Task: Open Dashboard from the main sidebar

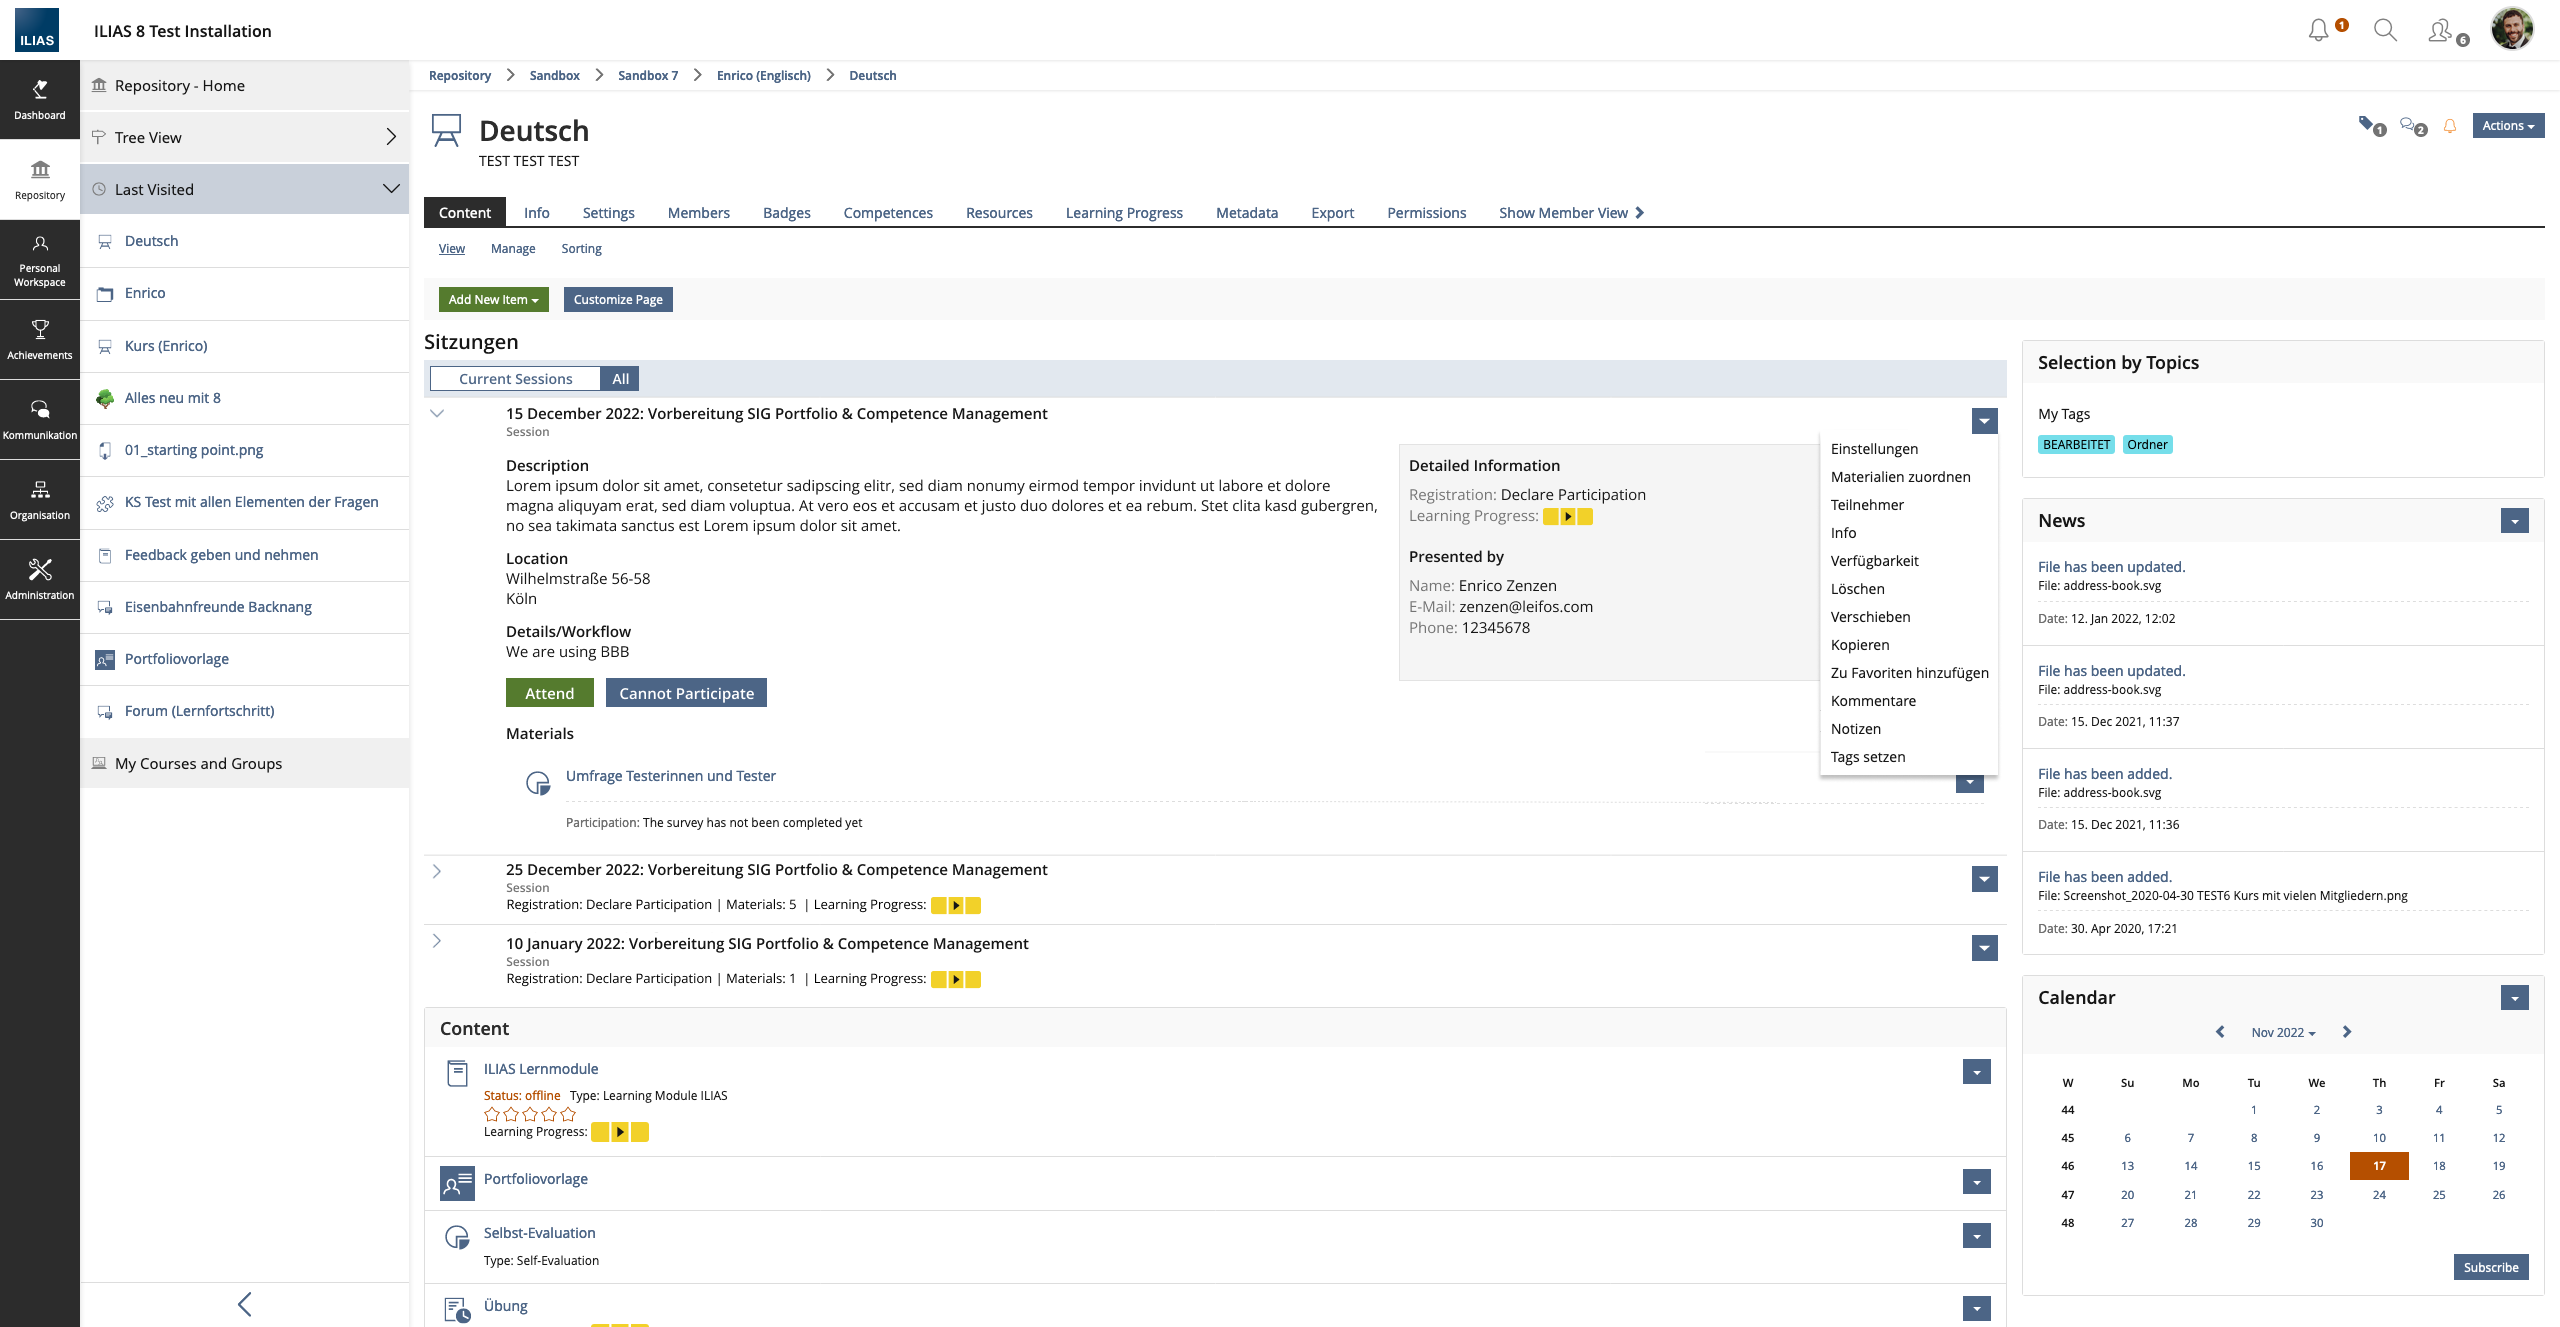Action: point(40,99)
